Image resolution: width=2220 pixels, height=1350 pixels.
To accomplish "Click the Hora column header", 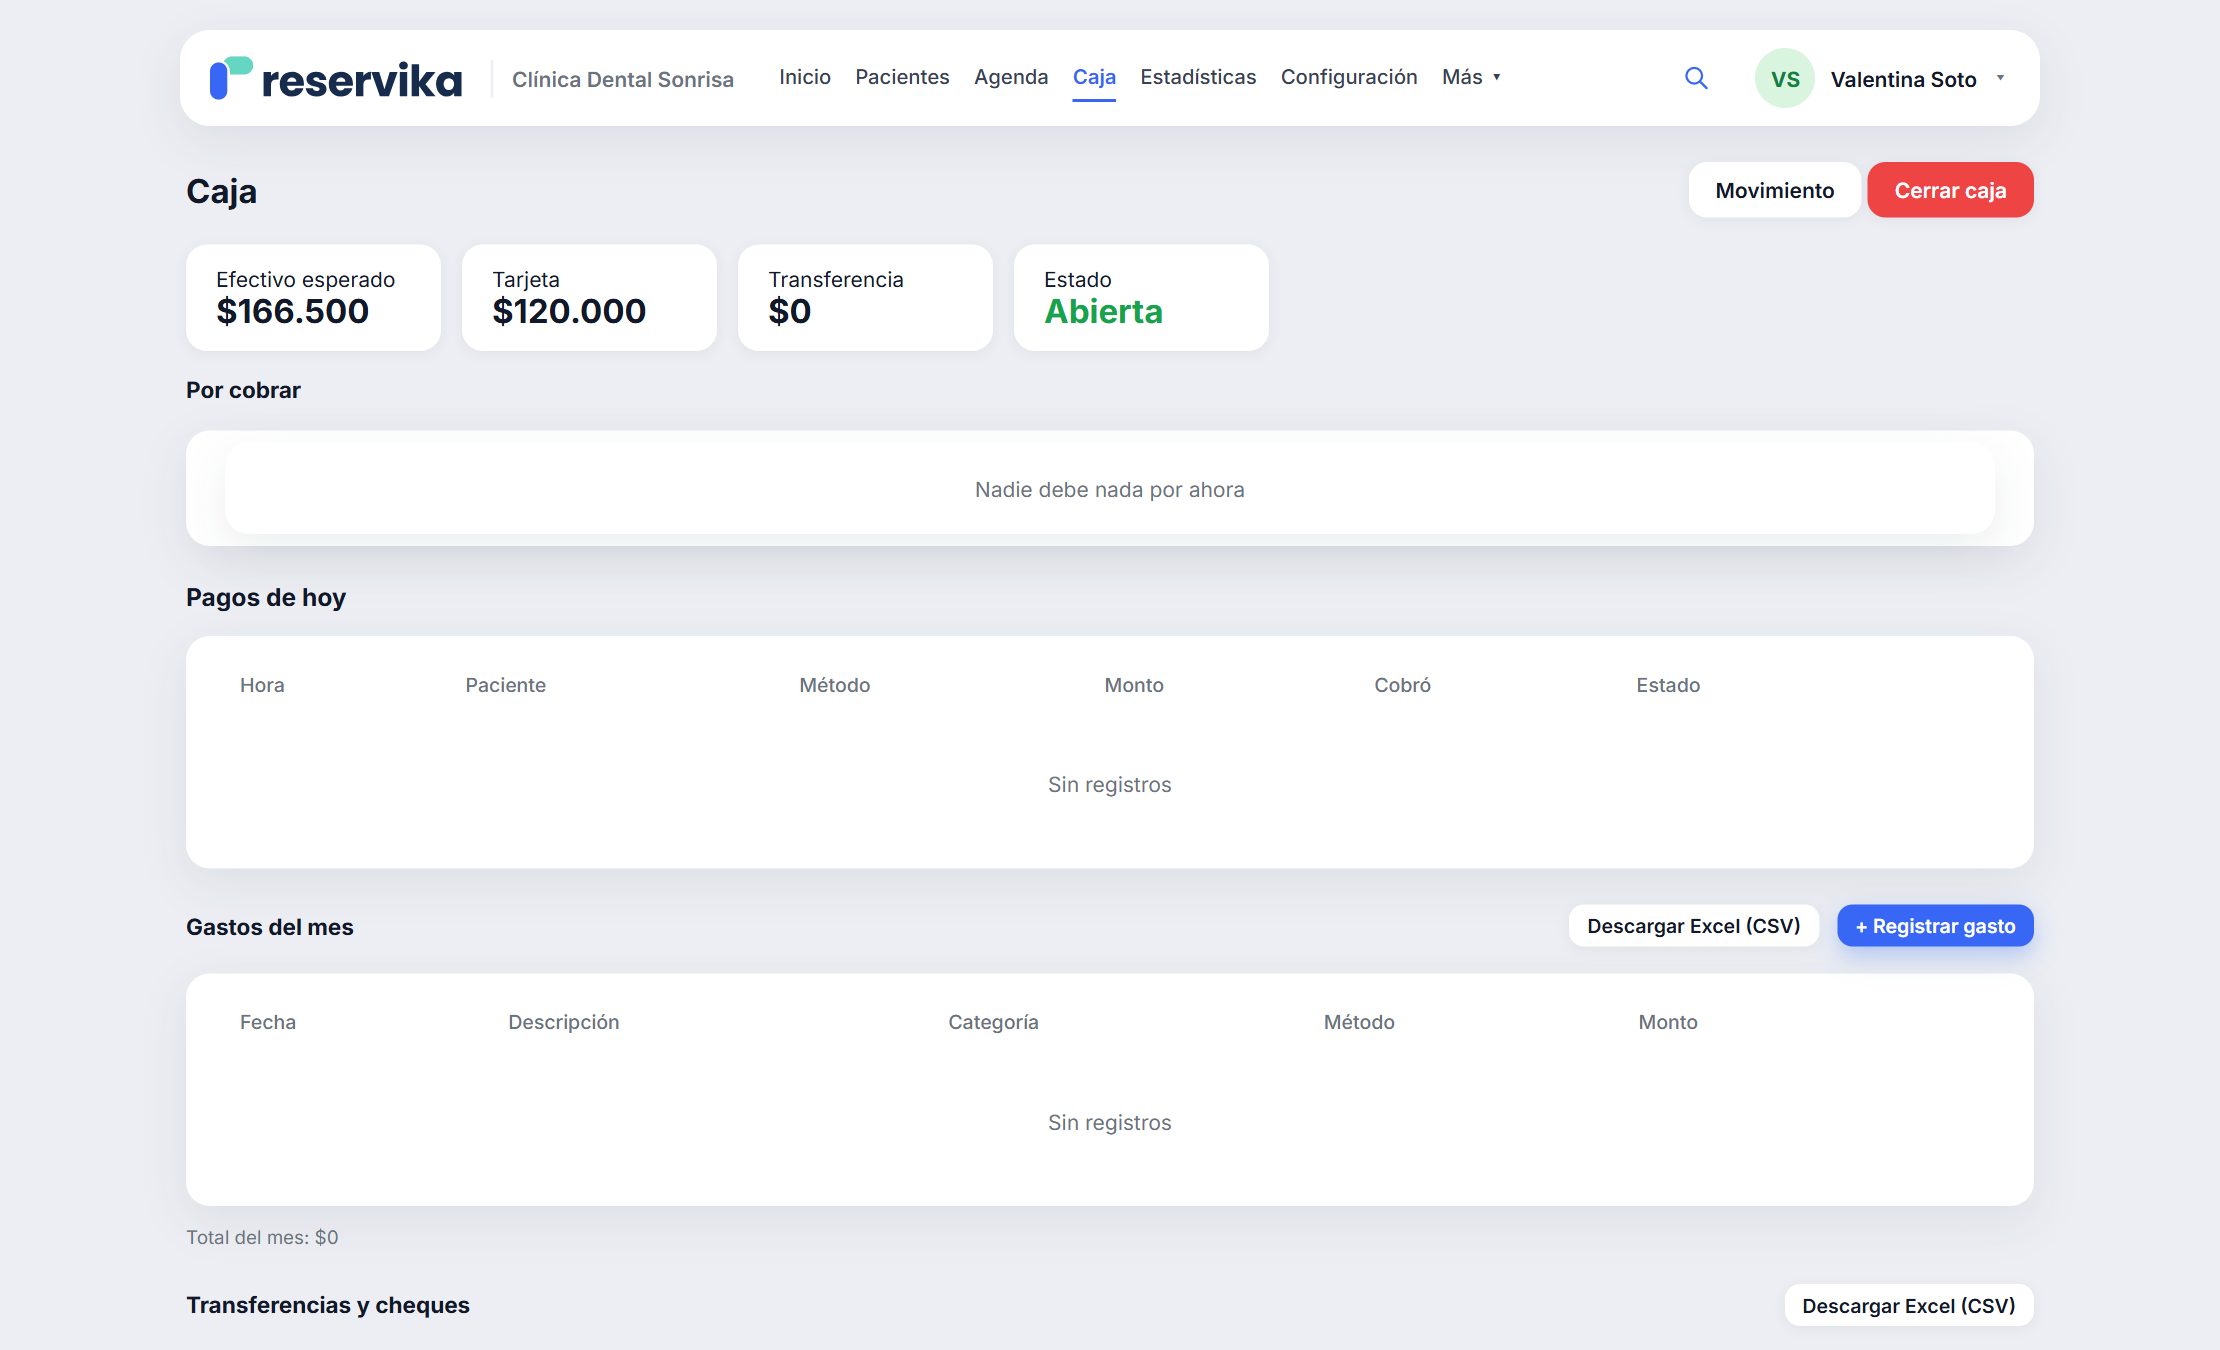I will [x=262, y=685].
